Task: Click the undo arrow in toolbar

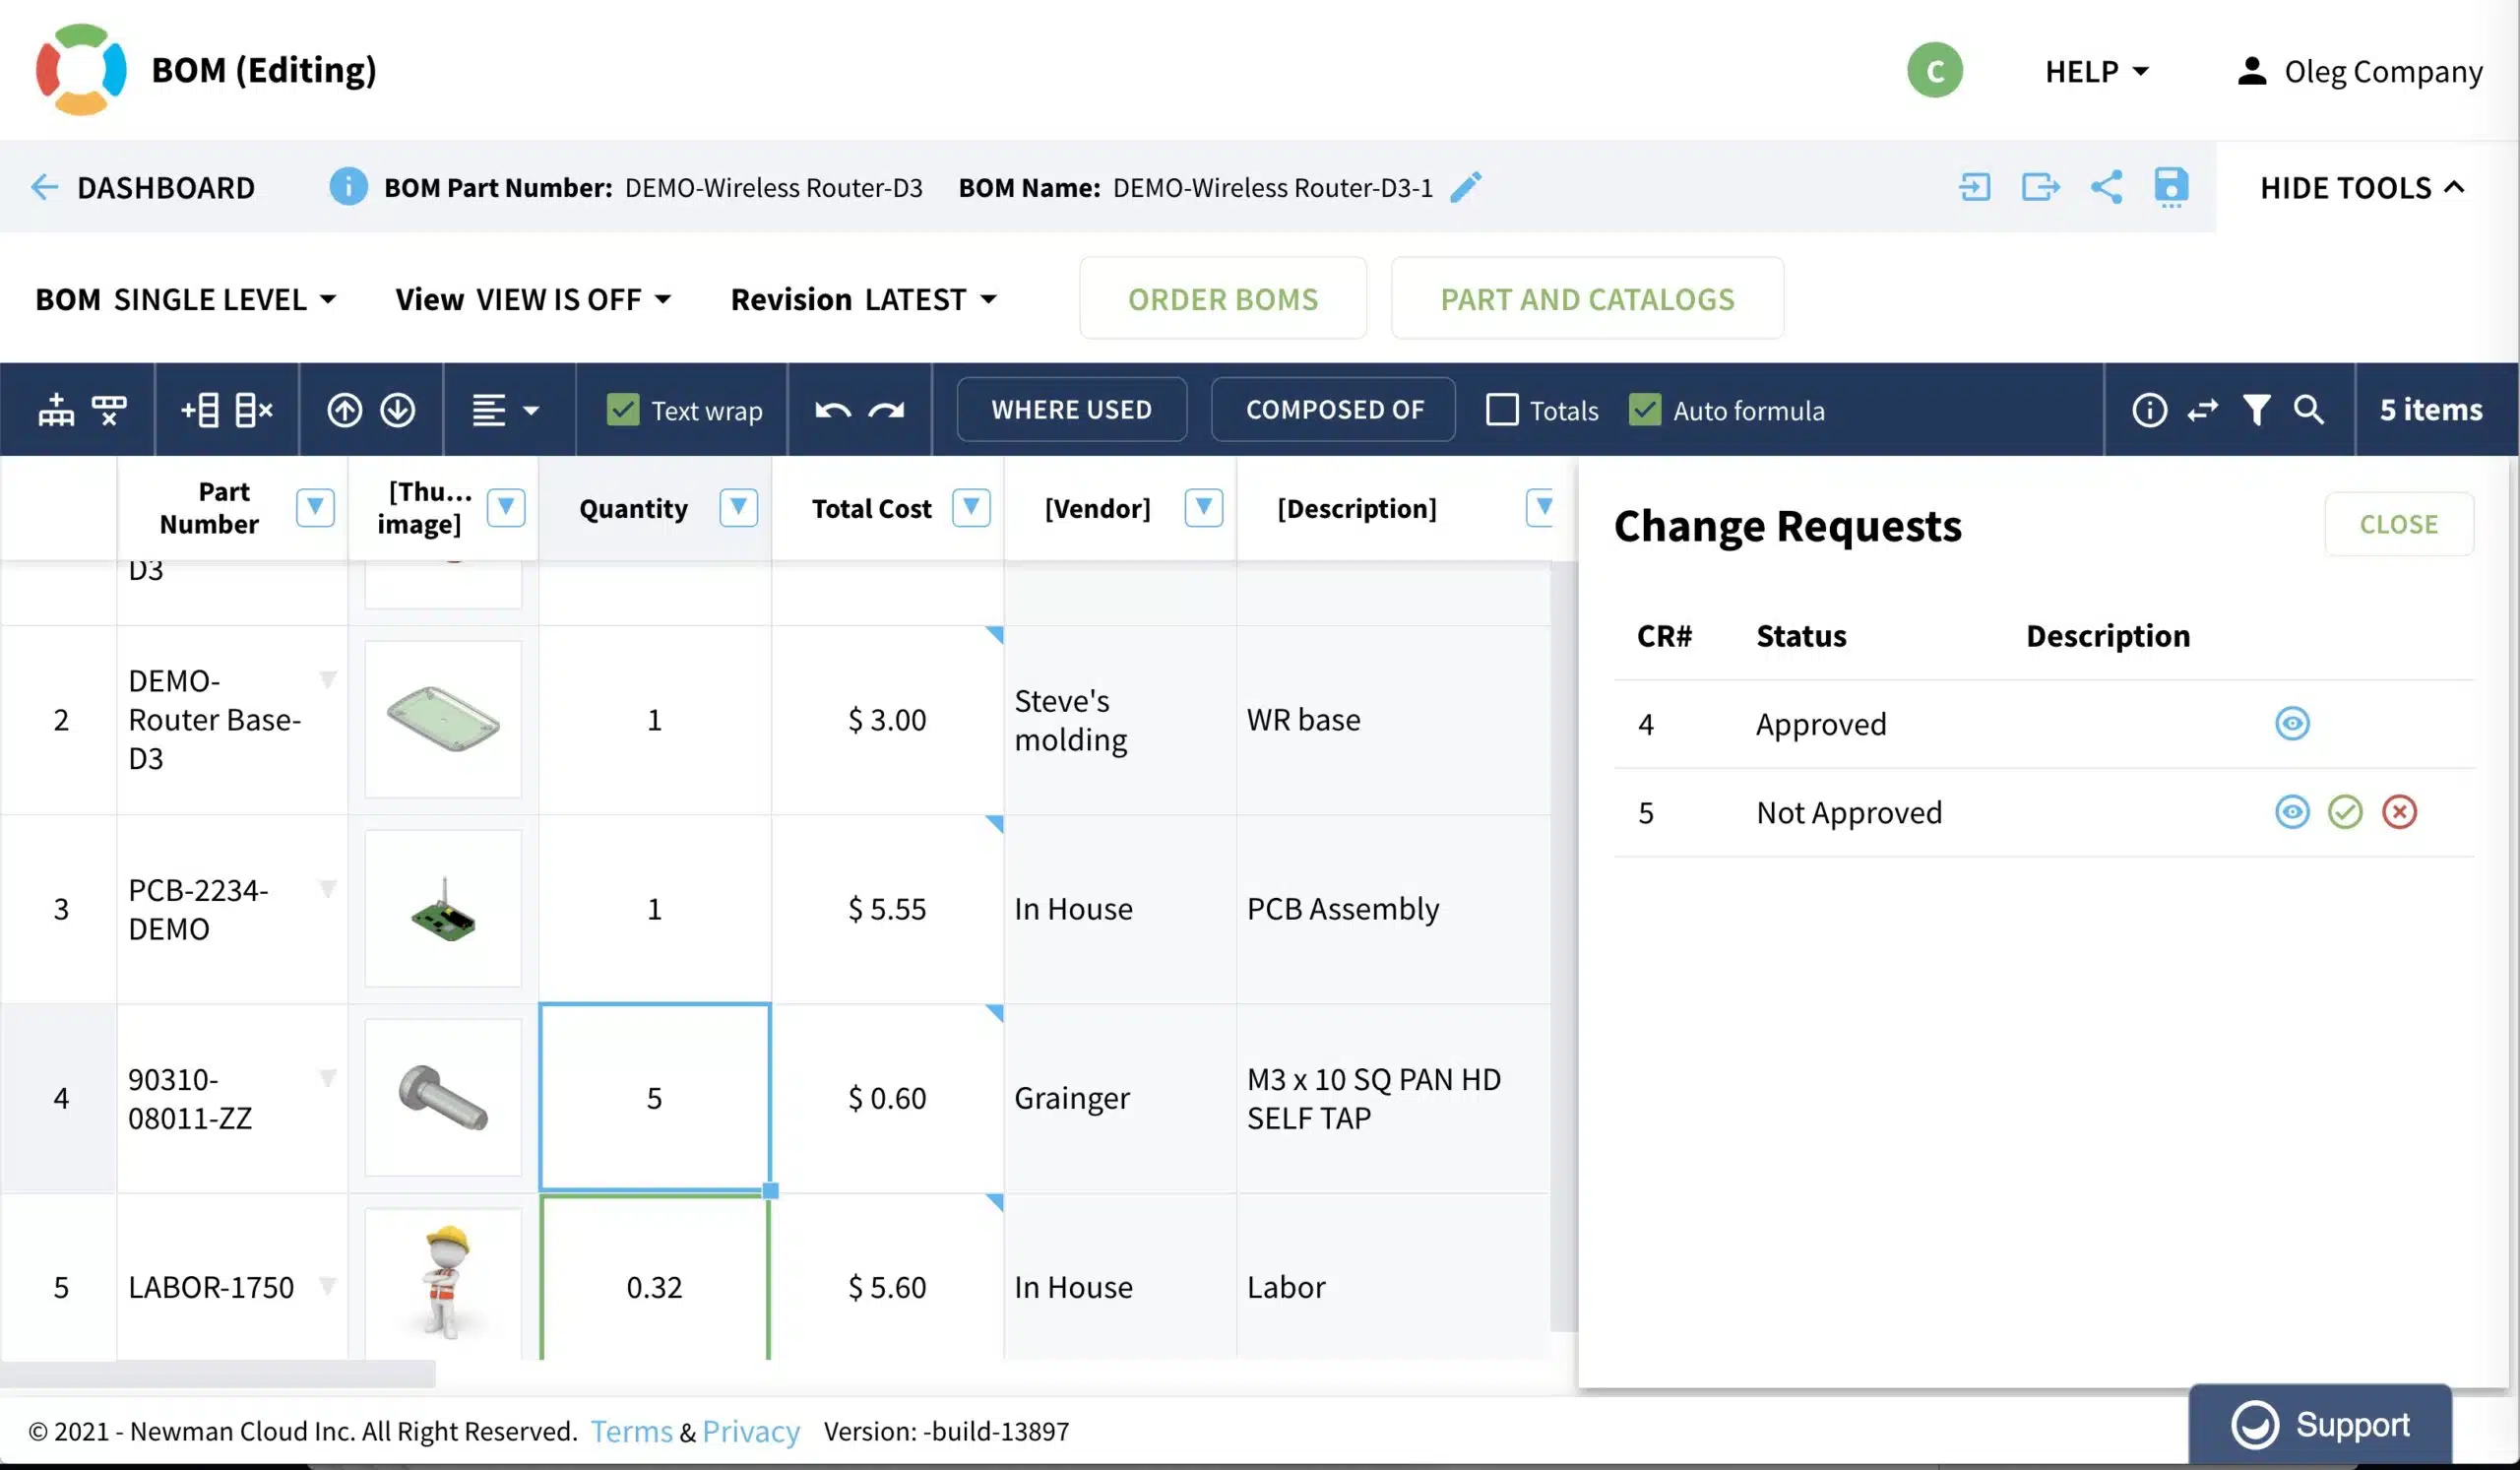Action: click(832, 410)
